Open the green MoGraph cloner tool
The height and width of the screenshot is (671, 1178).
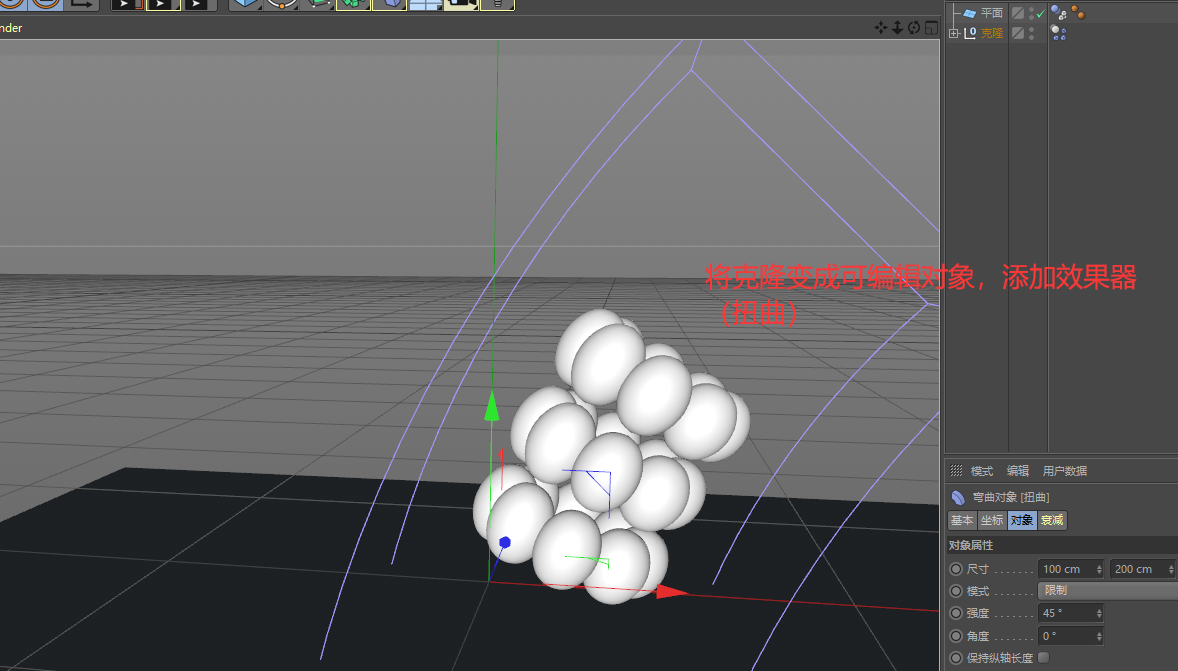[352, 5]
